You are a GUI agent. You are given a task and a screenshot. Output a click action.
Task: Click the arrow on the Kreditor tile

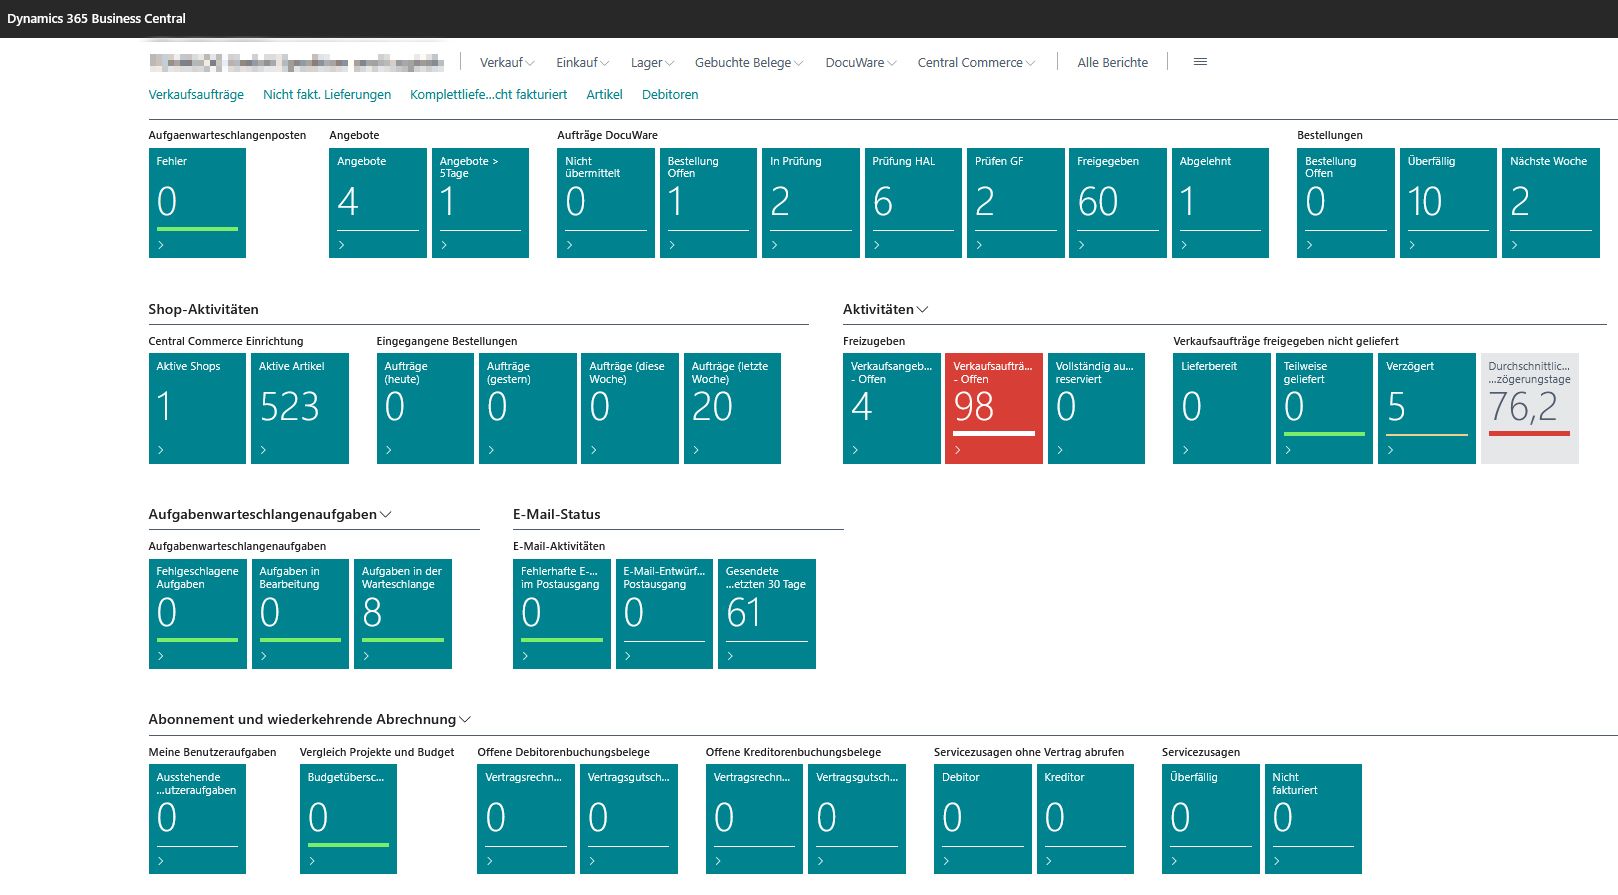click(x=1048, y=861)
